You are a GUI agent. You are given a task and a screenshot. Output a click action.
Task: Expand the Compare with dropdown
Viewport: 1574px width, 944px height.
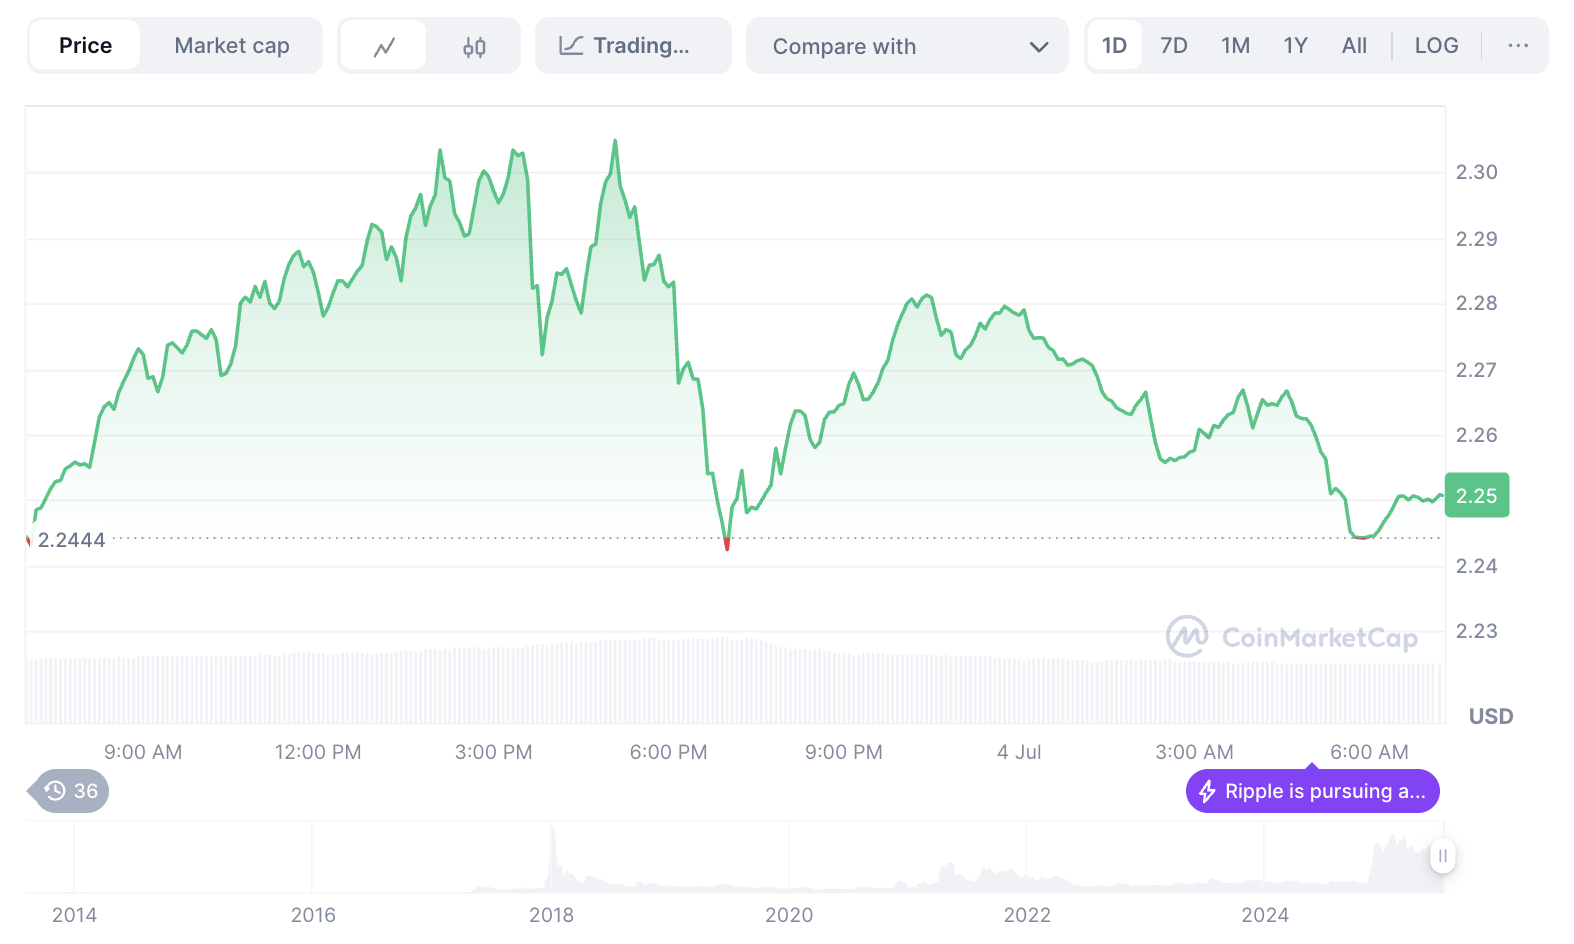(905, 46)
